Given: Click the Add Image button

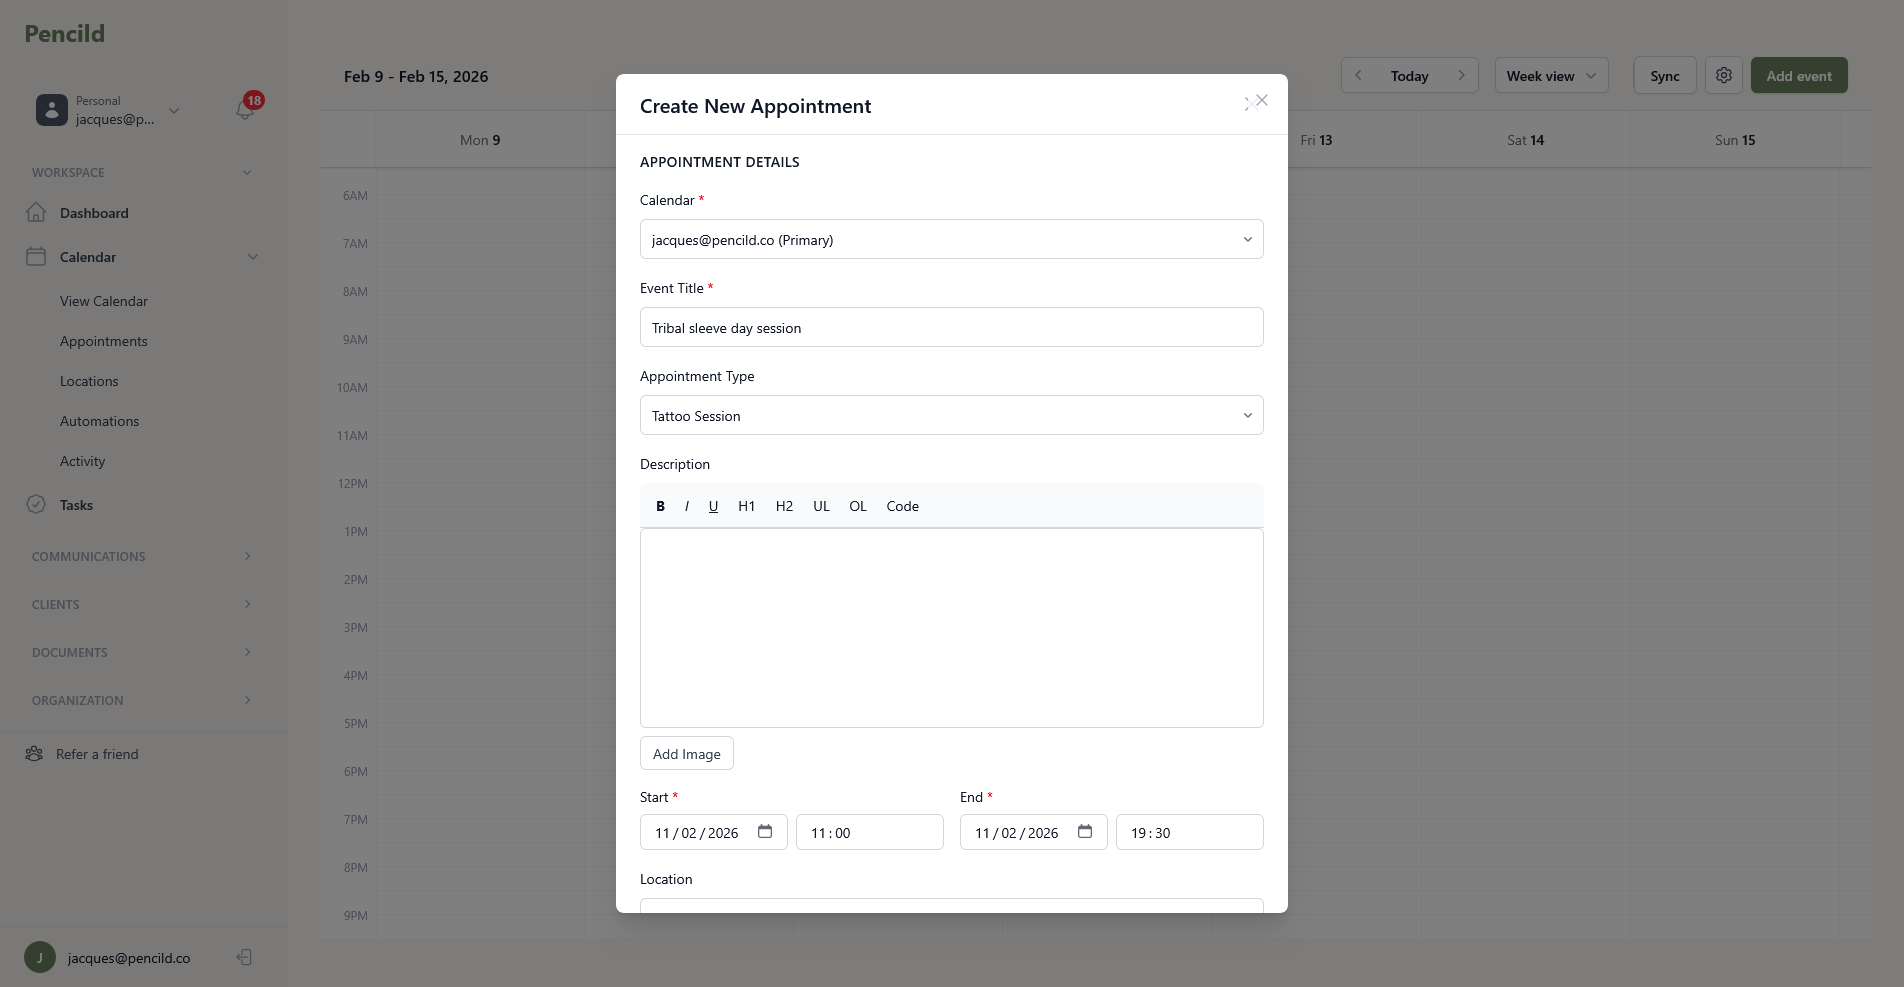Looking at the screenshot, I should click(x=686, y=753).
